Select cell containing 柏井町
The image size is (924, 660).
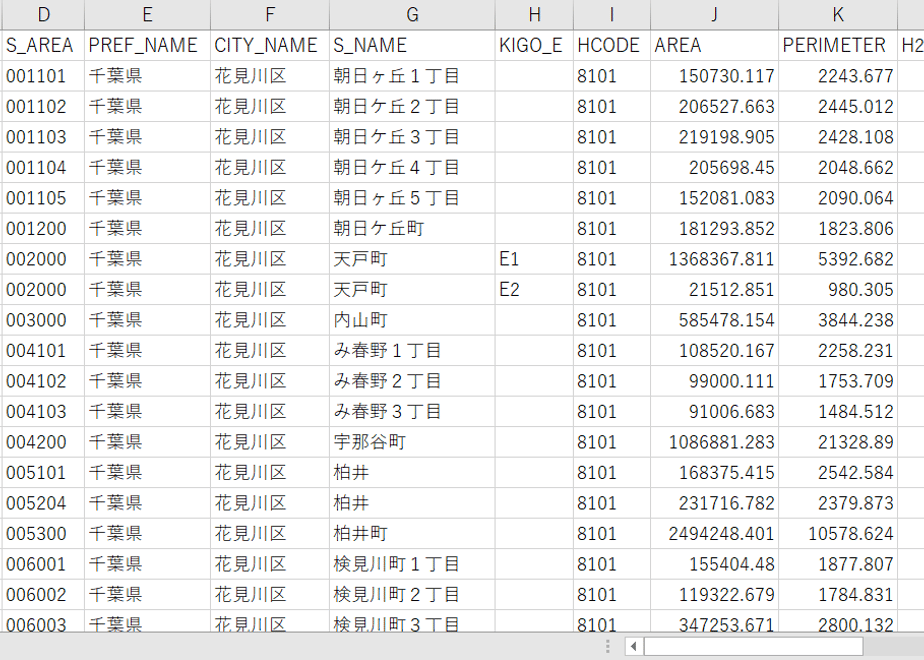coord(412,534)
